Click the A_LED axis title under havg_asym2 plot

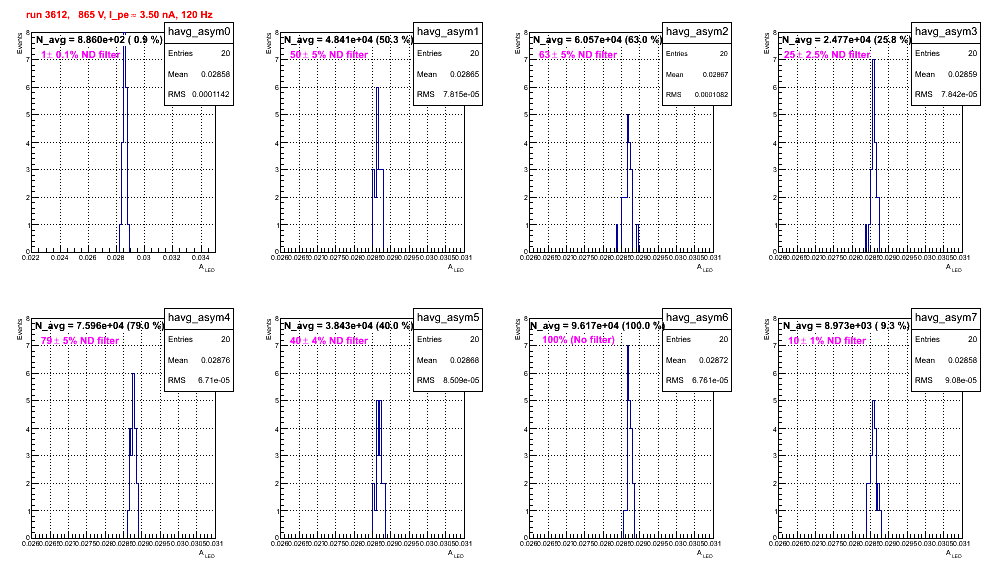(x=705, y=268)
